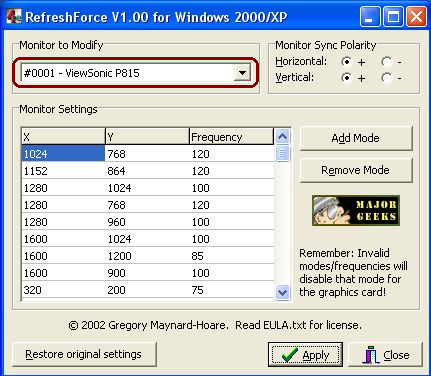Maximize the RefreshForce window
The width and height of the screenshot is (431, 376).
(393, 16)
